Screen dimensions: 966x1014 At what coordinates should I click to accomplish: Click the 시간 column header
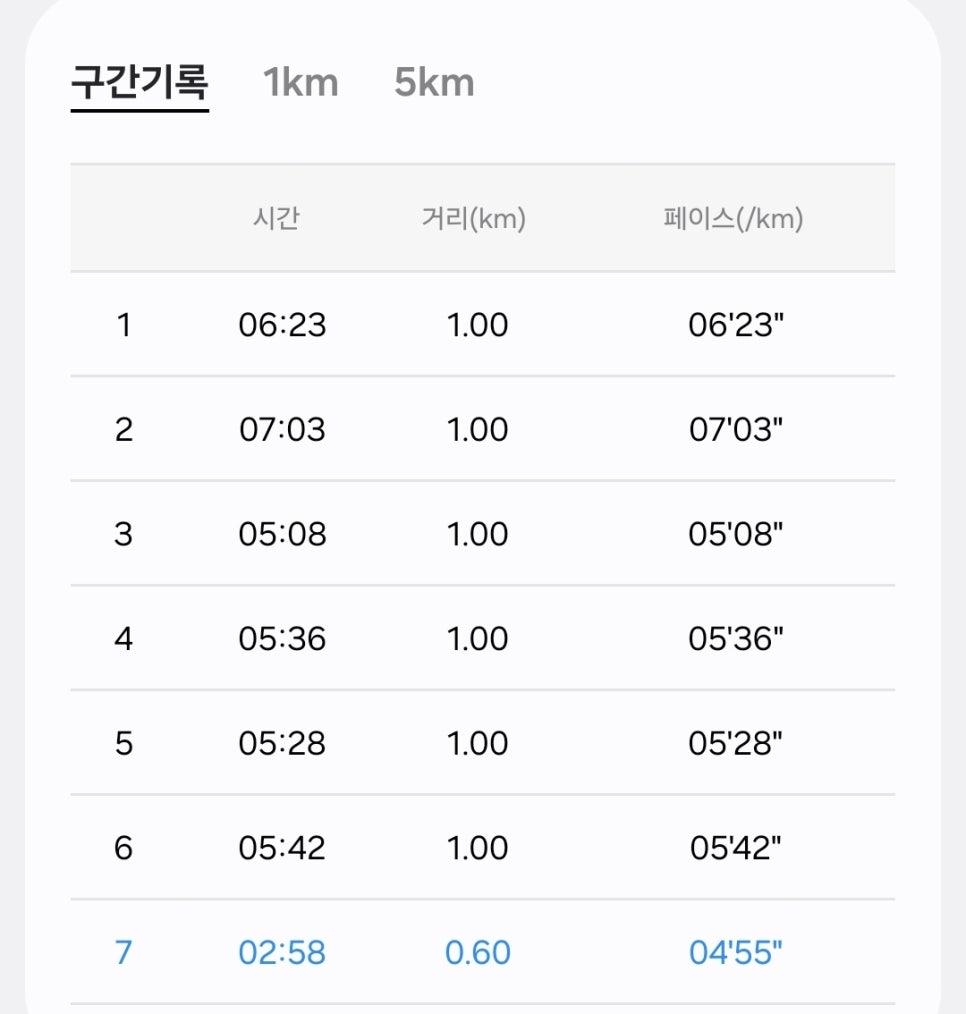[x=277, y=218]
